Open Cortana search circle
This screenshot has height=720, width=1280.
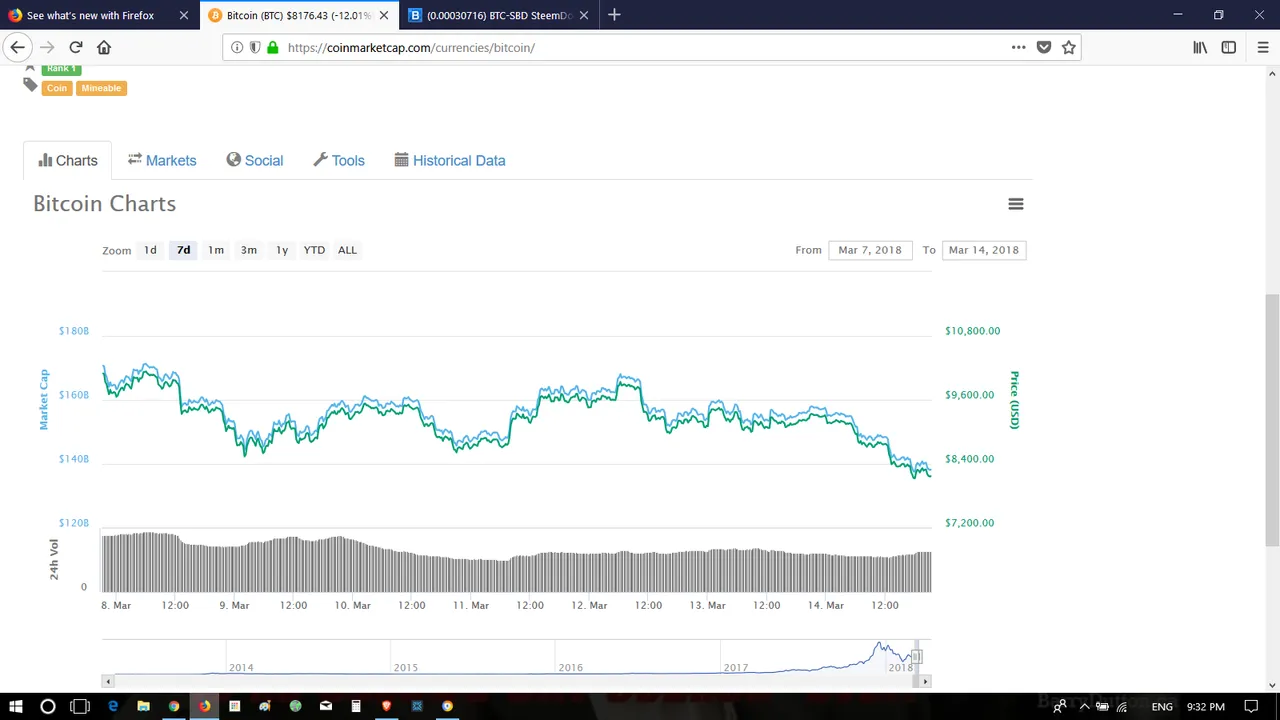[47, 706]
